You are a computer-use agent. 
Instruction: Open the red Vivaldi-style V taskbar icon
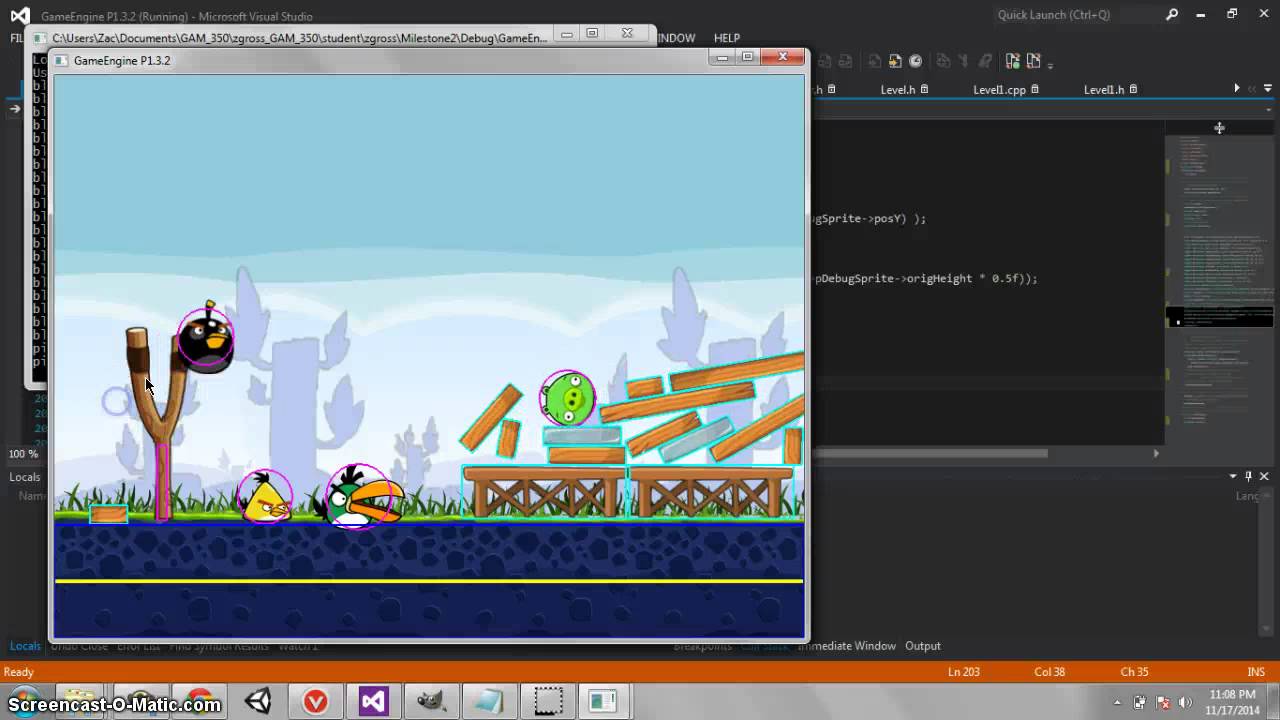pyautogui.click(x=316, y=701)
